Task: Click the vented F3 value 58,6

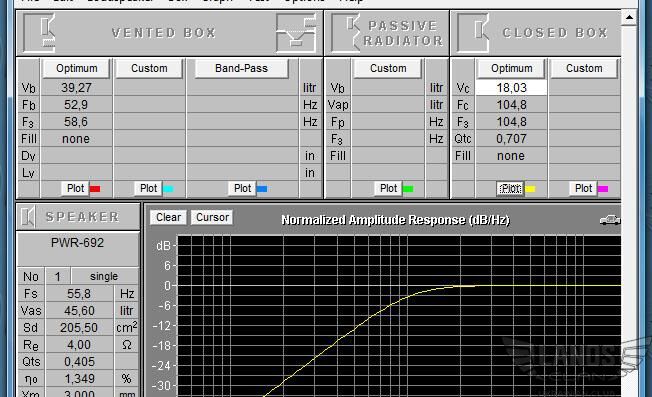Action: 77,122
